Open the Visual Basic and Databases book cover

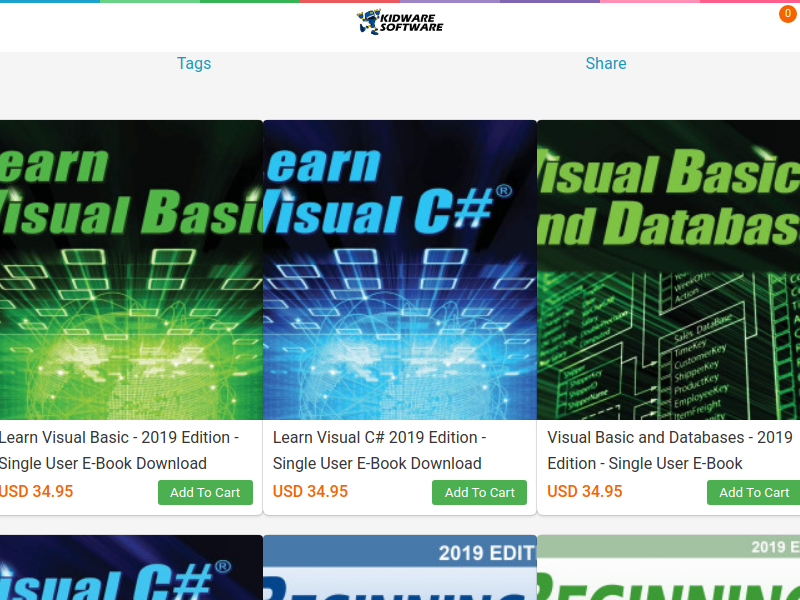669,270
